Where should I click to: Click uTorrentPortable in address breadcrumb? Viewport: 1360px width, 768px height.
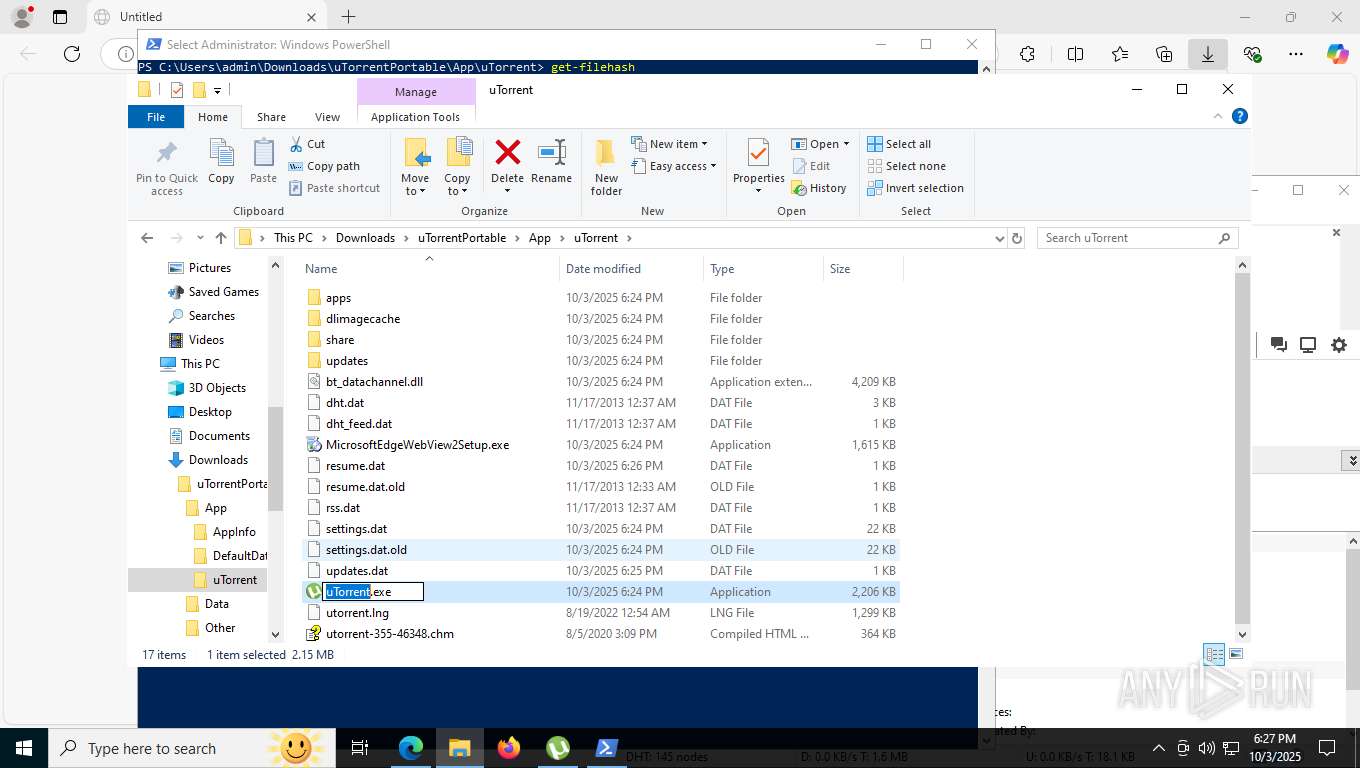click(x=462, y=238)
